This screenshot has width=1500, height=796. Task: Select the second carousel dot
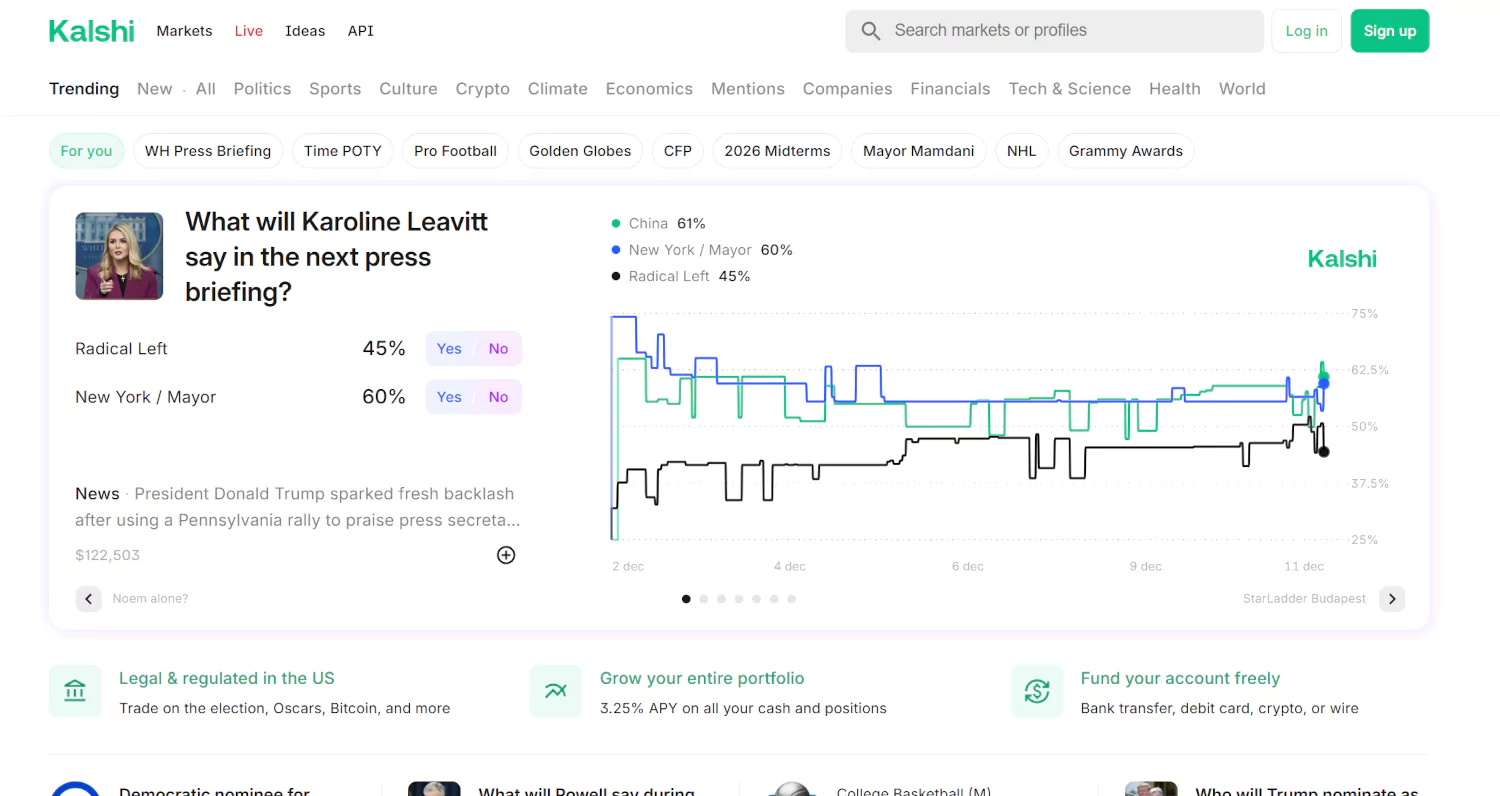tap(704, 599)
